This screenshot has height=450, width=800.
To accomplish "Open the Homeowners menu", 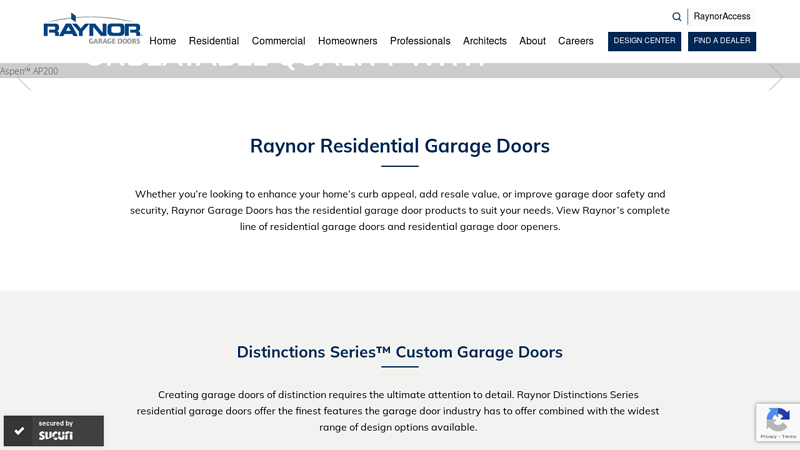I will (347, 41).
